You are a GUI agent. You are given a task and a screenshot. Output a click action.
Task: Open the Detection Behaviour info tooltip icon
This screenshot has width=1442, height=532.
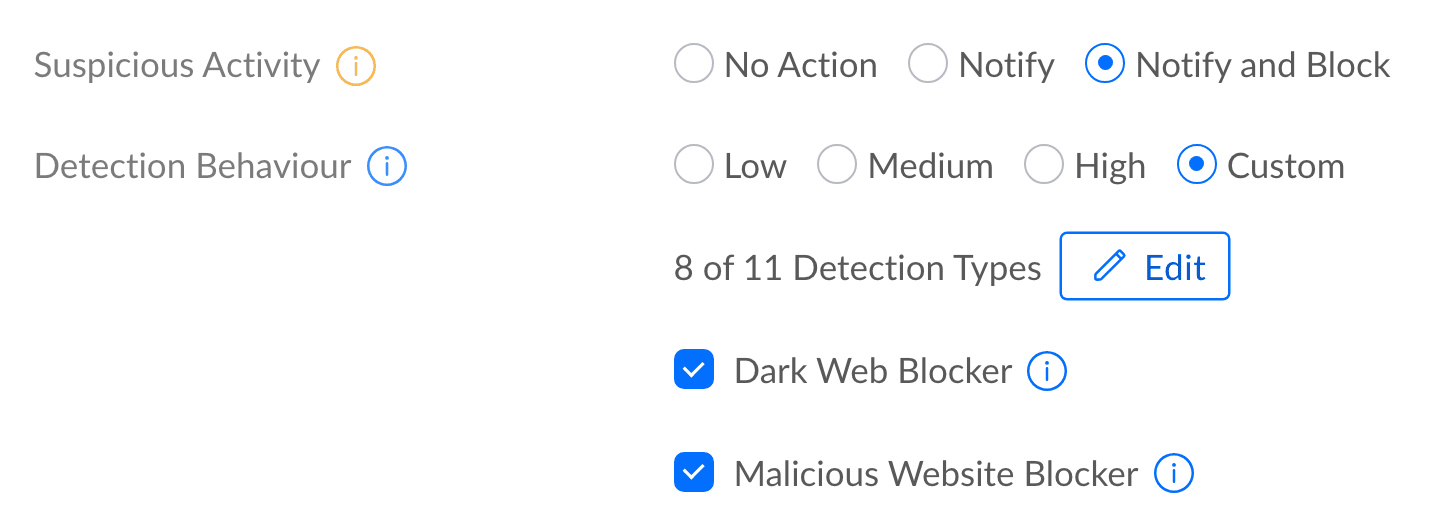click(x=386, y=167)
